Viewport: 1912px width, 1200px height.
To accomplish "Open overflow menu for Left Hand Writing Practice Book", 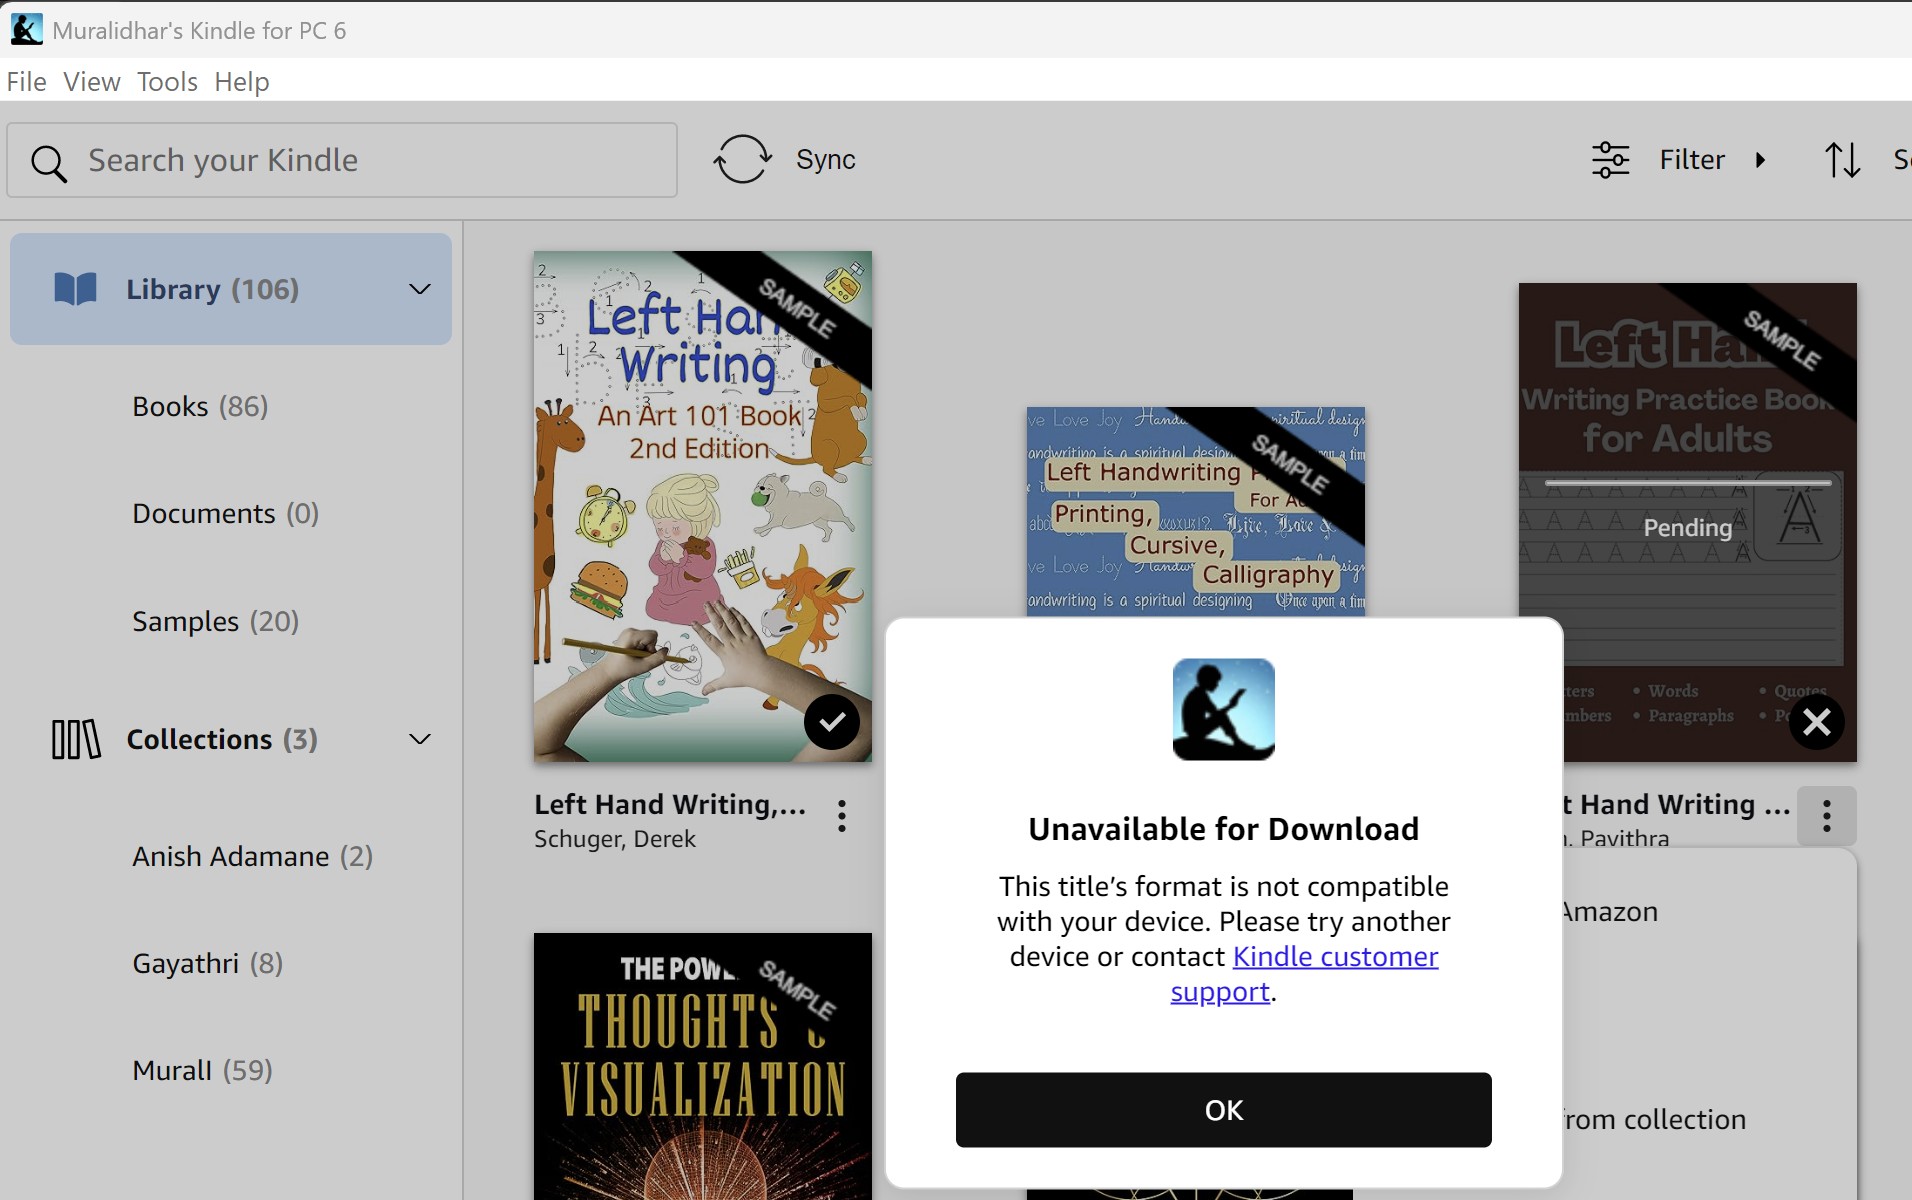I will (1827, 816).
